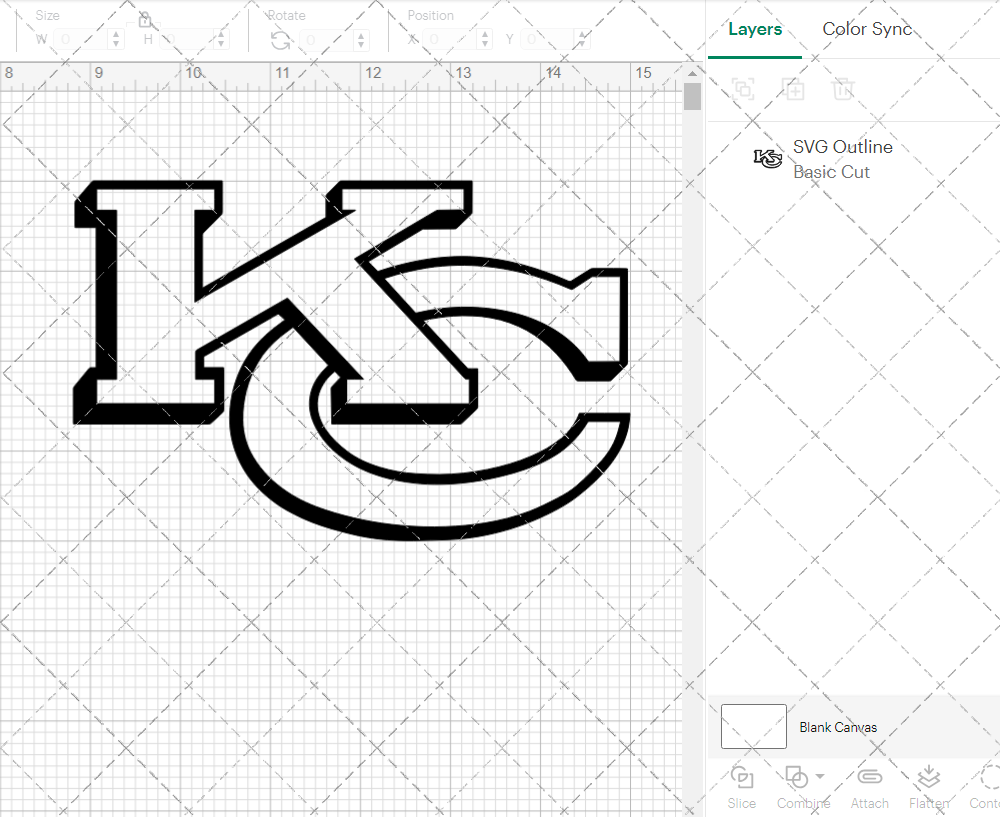Switch to the Color Sync tab
This screenshot has width=1000, height=817.
[867, 29]
